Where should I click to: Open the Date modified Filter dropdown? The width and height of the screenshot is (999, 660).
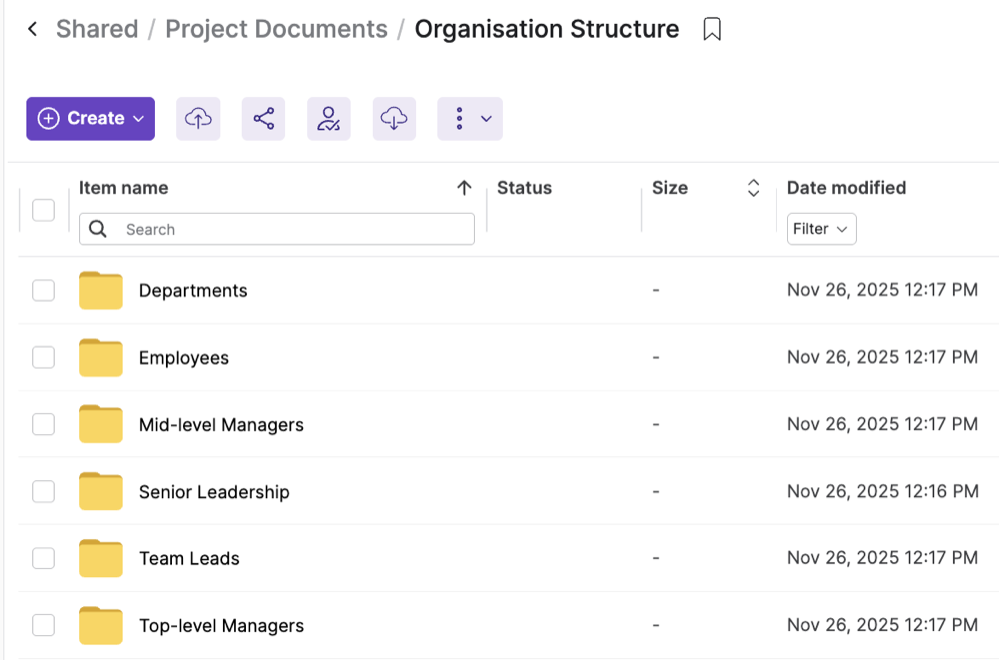[821, 229]
